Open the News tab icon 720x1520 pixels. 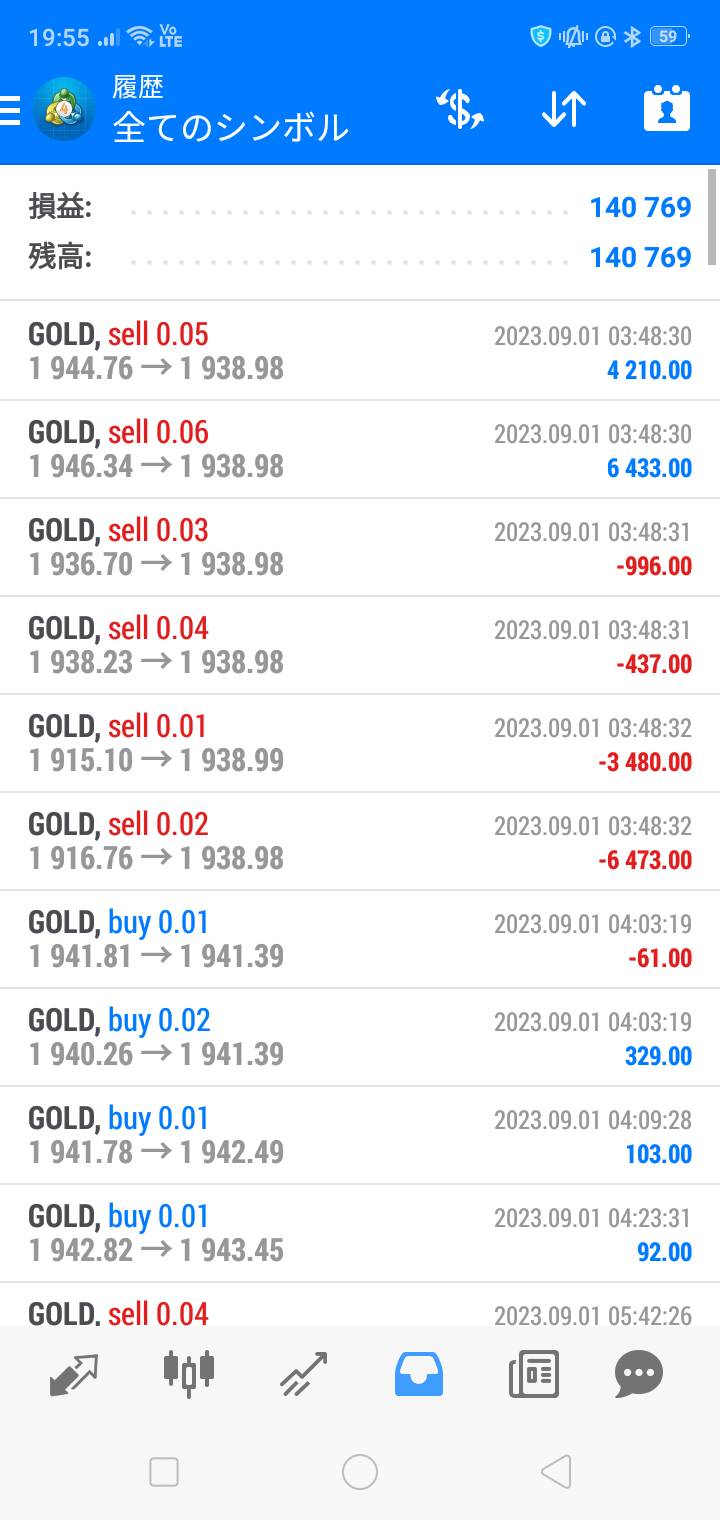tap(533, 1374)
